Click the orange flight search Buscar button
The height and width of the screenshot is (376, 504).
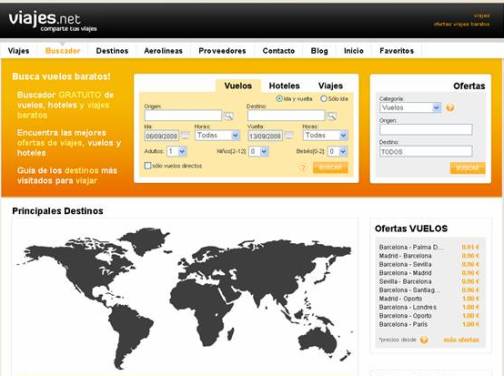[330, 168]
